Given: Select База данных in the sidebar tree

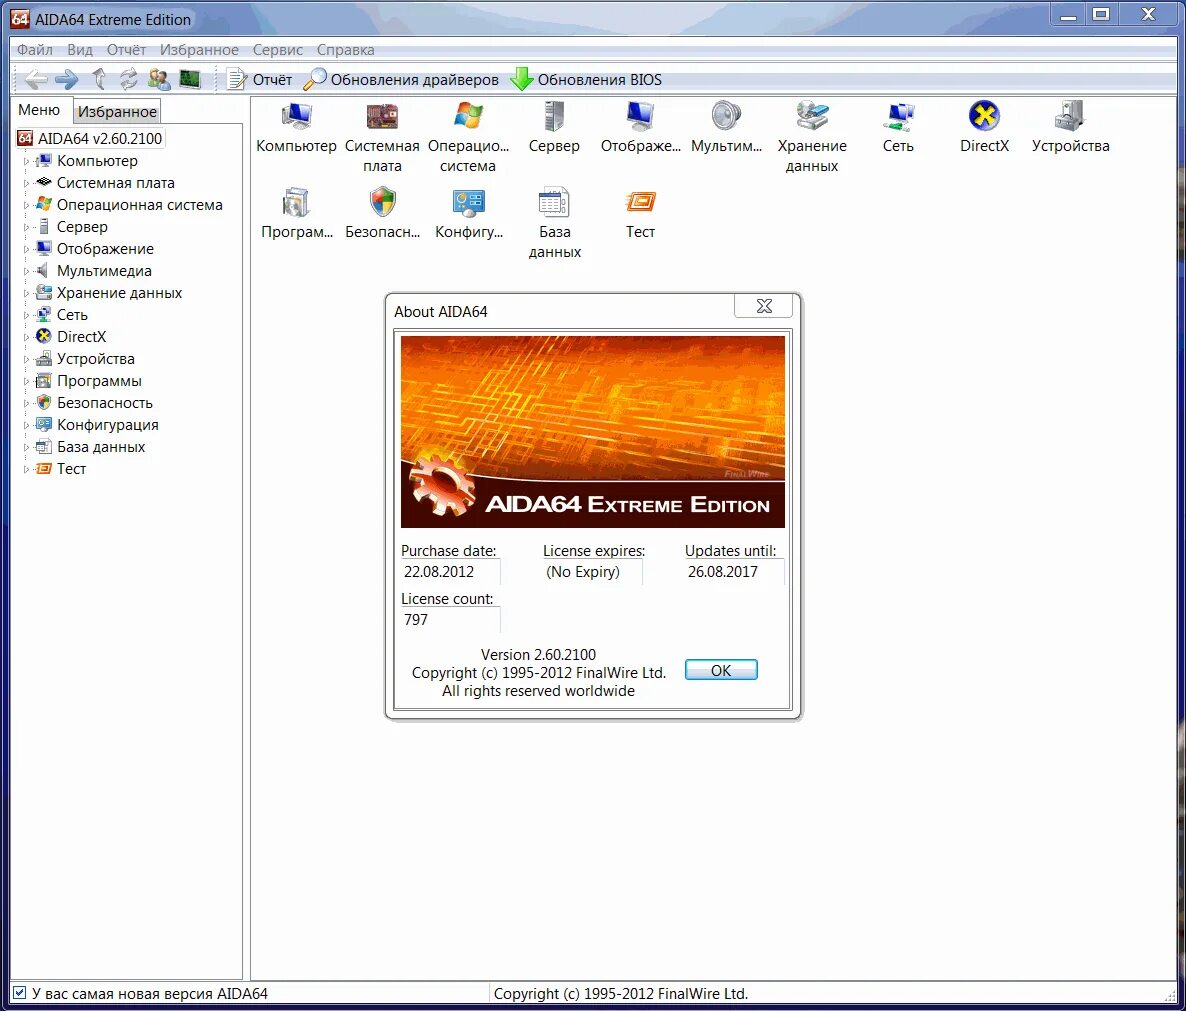Looking at the screenshot, I should [101, 447].
